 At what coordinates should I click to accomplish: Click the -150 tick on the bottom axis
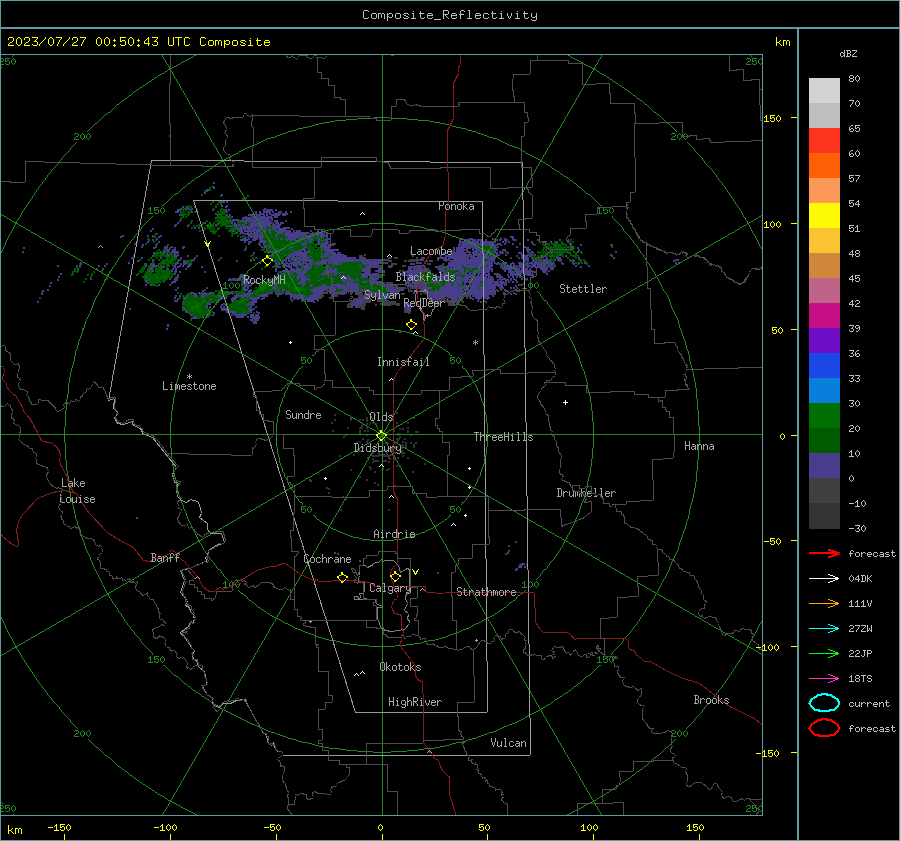pyautogui.click(x=59, y=827)
